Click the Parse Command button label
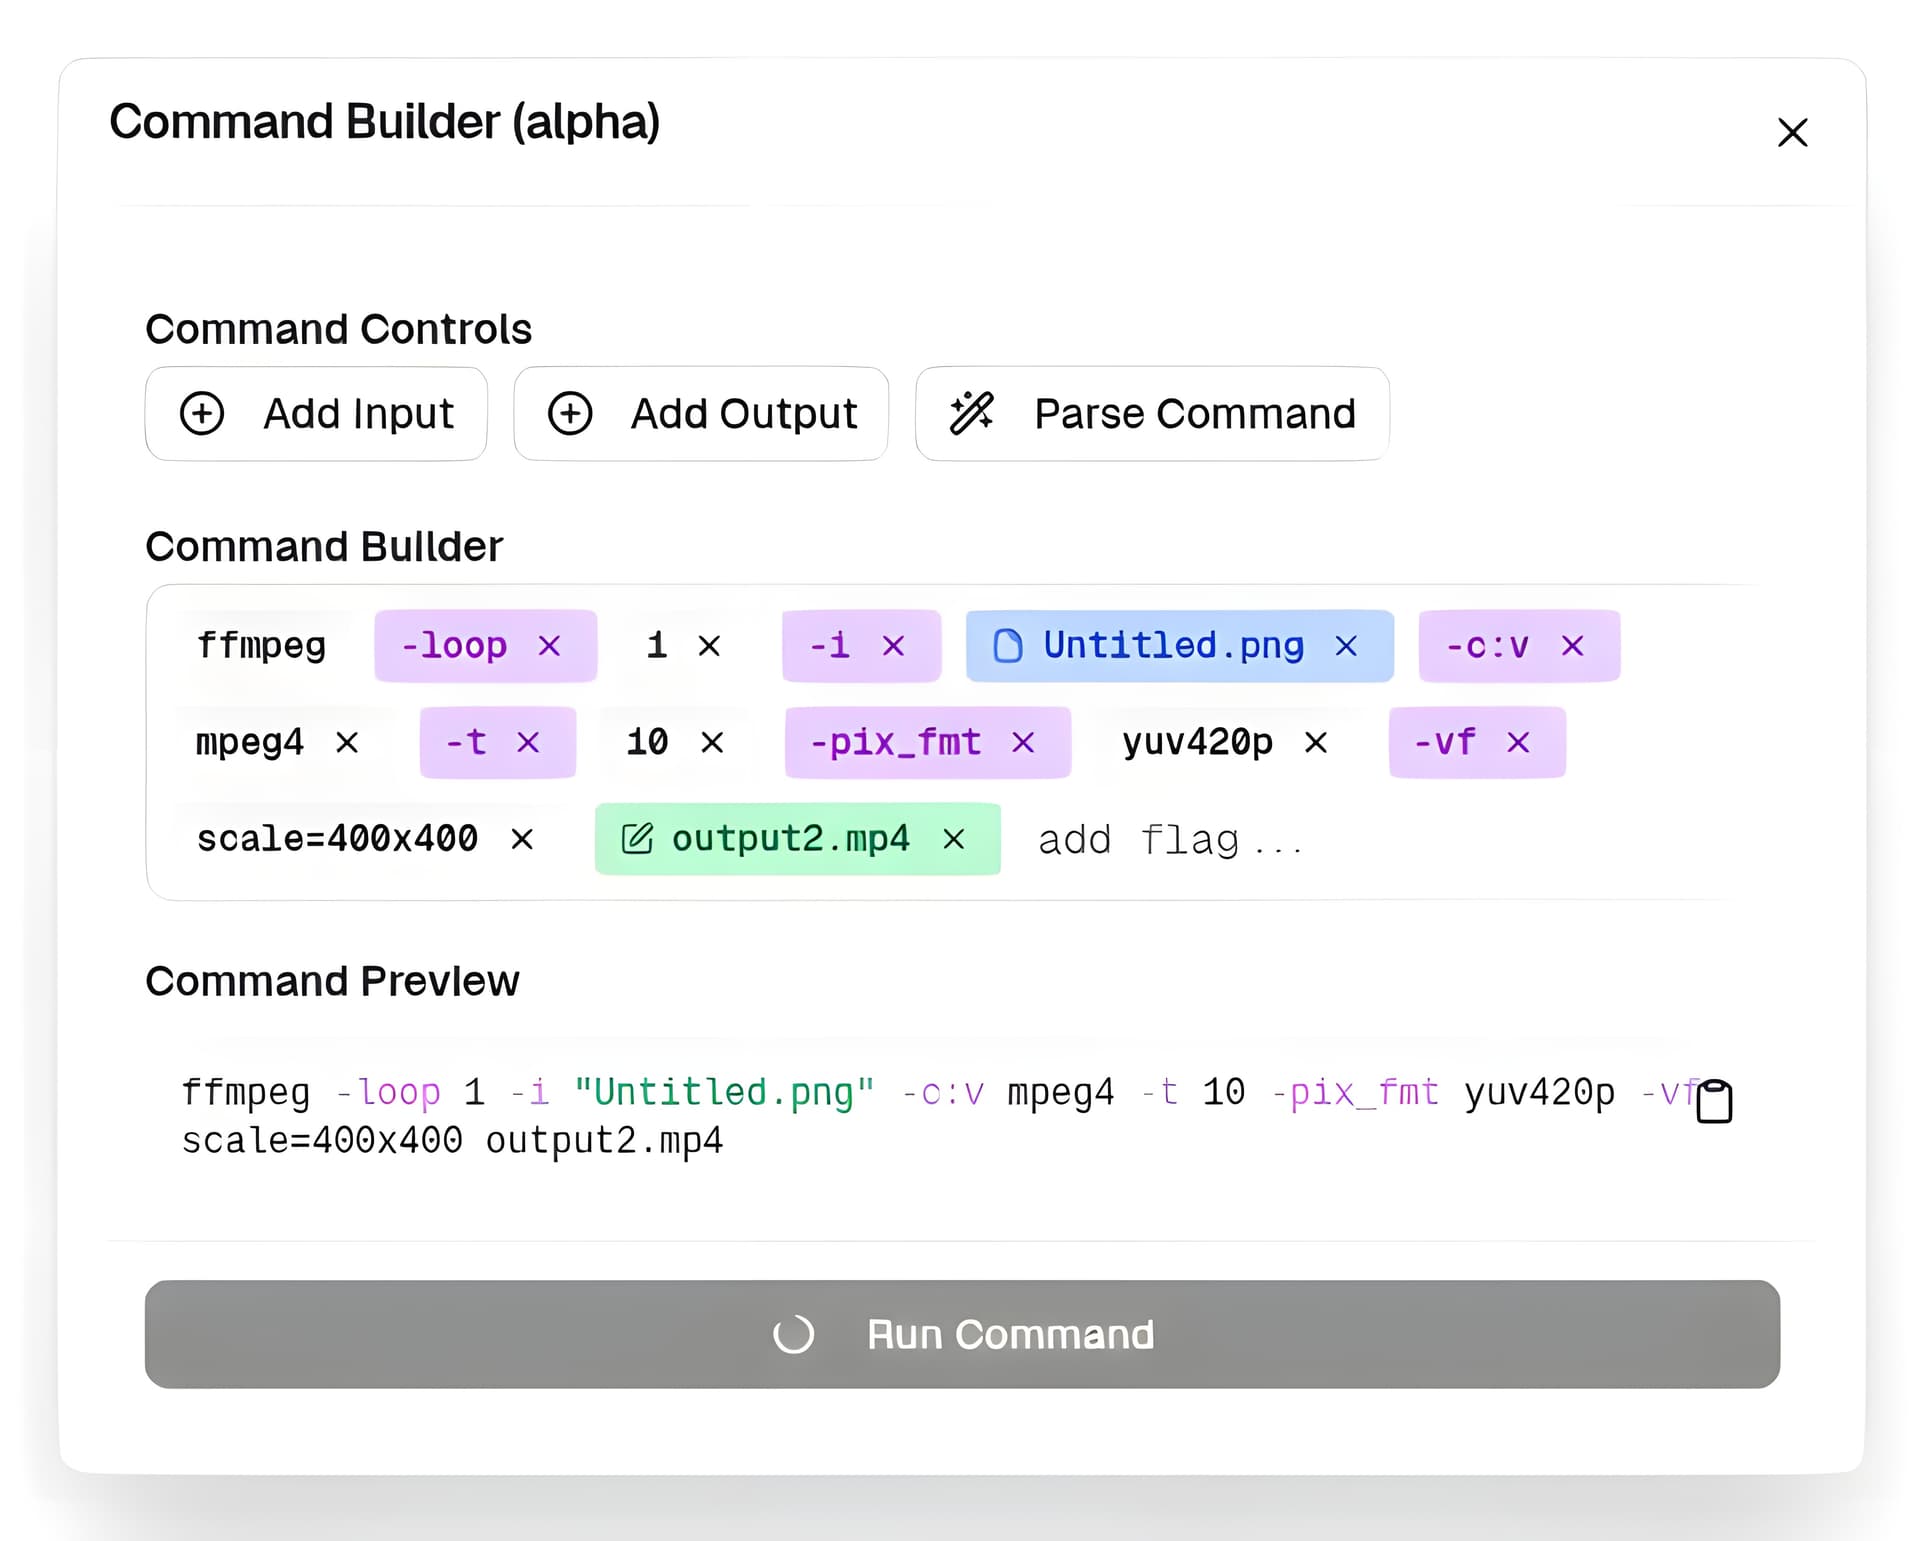This screenshot has width=1920, height=1541. [x=1194, y=413]
